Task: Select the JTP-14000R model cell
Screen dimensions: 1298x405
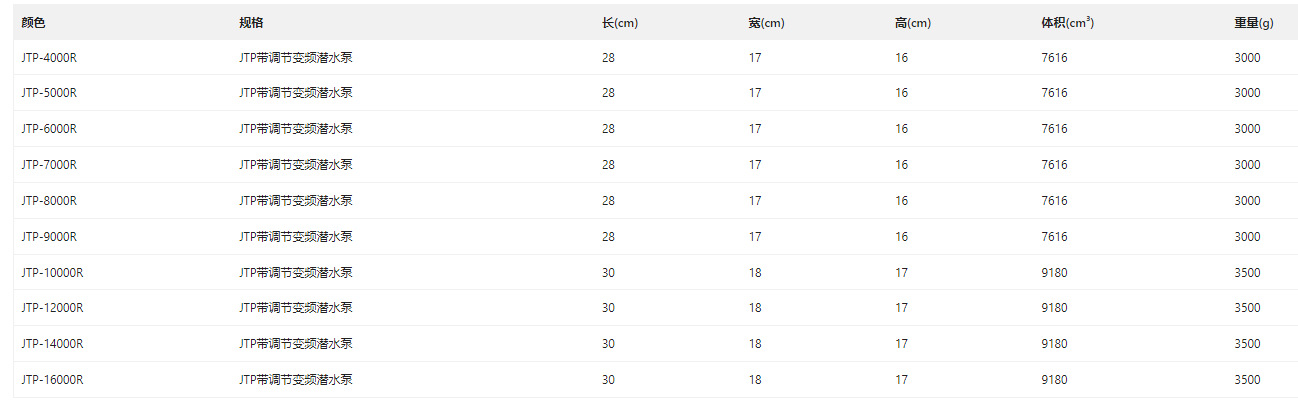Action: pyautogui.click(x=52, y=344)
